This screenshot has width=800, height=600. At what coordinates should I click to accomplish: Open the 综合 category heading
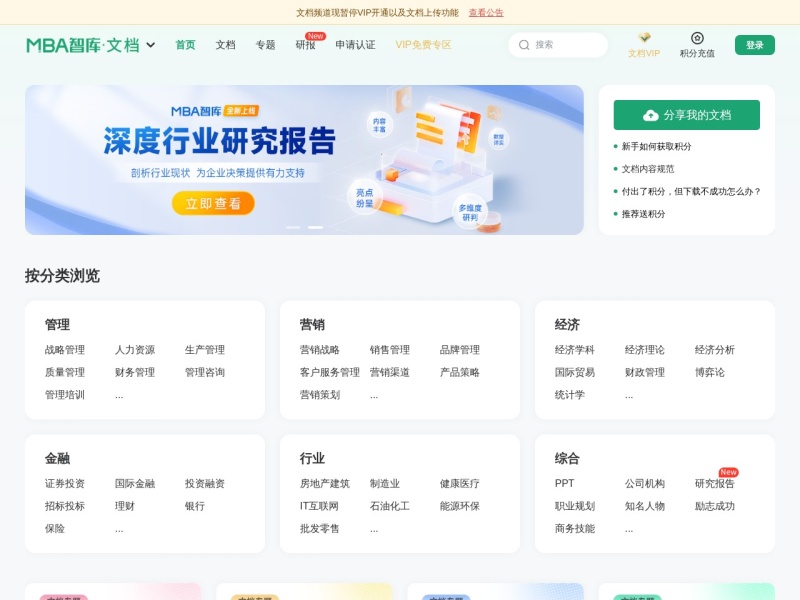coord(567,458)
